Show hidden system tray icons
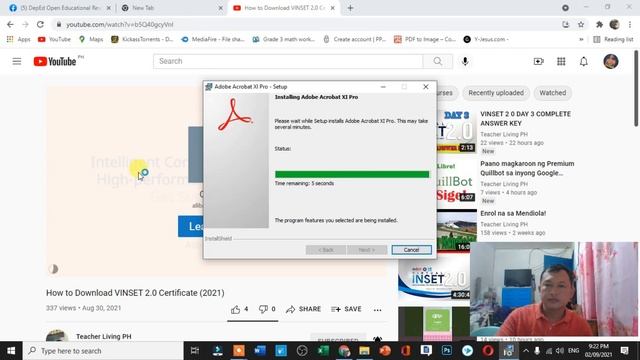 [526, 351]
